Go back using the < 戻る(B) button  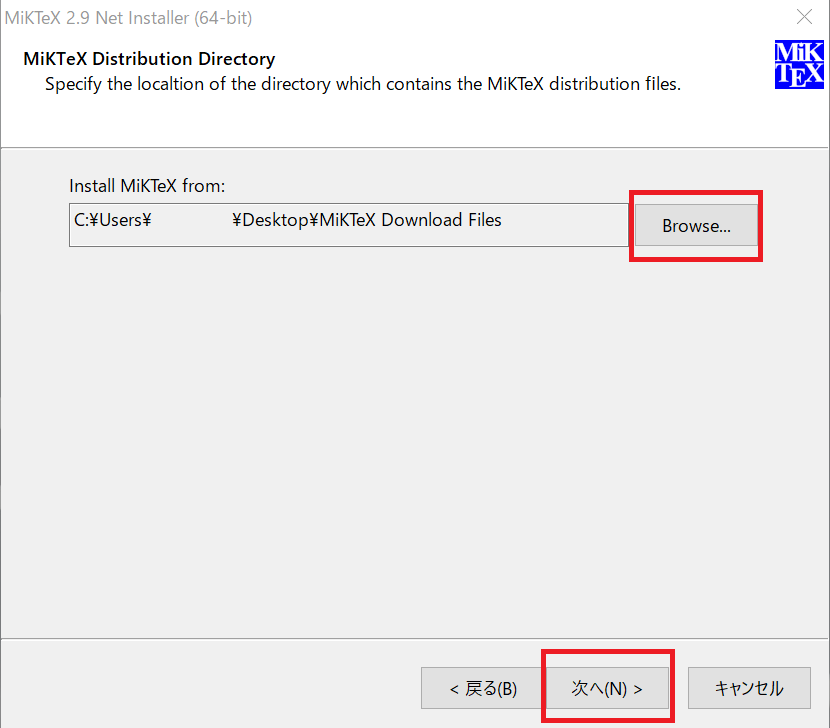[482, 688]
